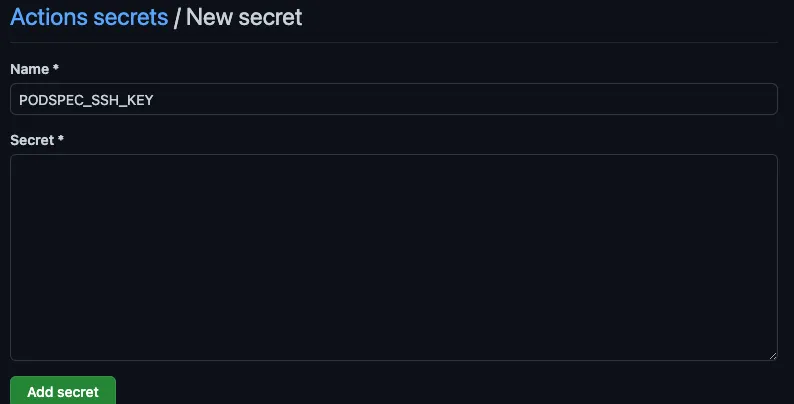This screenshot has width=794, height=404.
Task: Click inside the Secret text area
Action: point(394,258)
